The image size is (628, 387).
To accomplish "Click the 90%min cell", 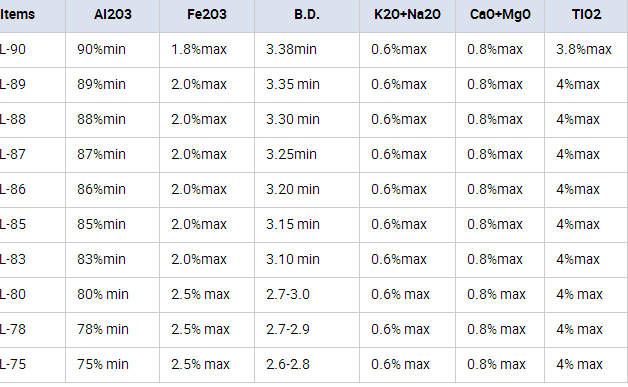I will pos(113,50).
